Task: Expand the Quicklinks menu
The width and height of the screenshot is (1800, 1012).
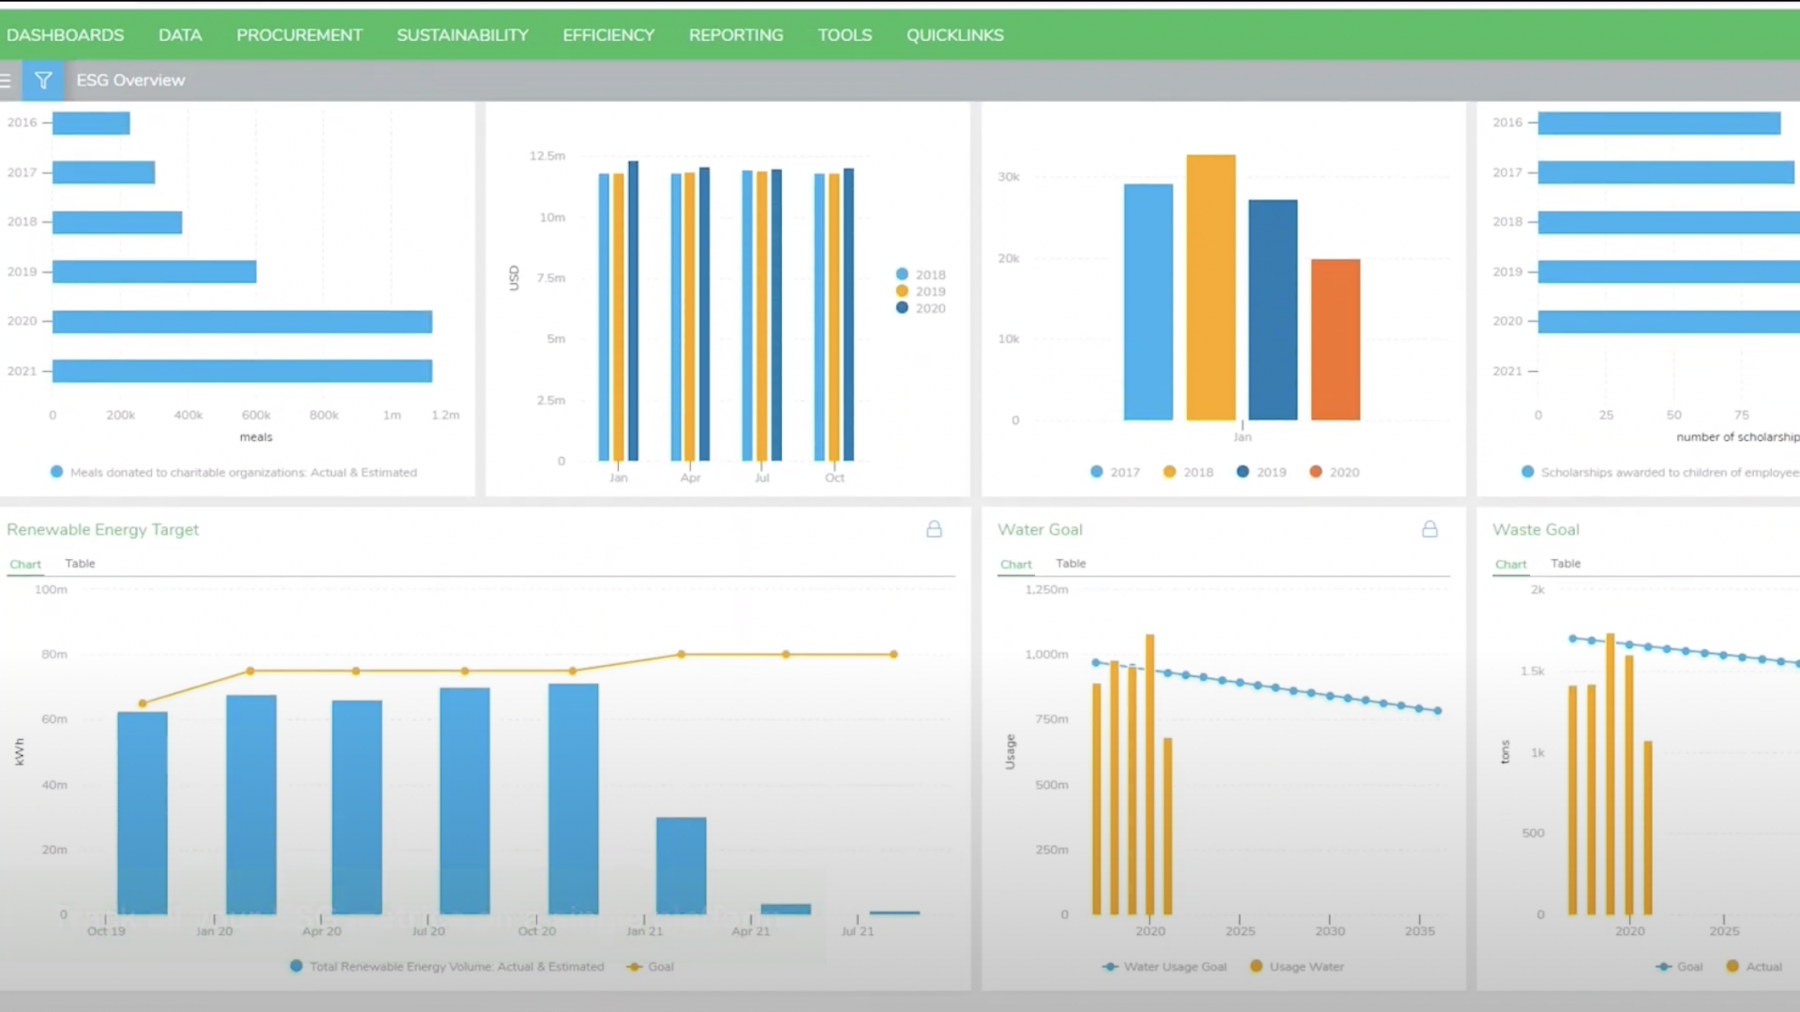Action: coord(954,35)
